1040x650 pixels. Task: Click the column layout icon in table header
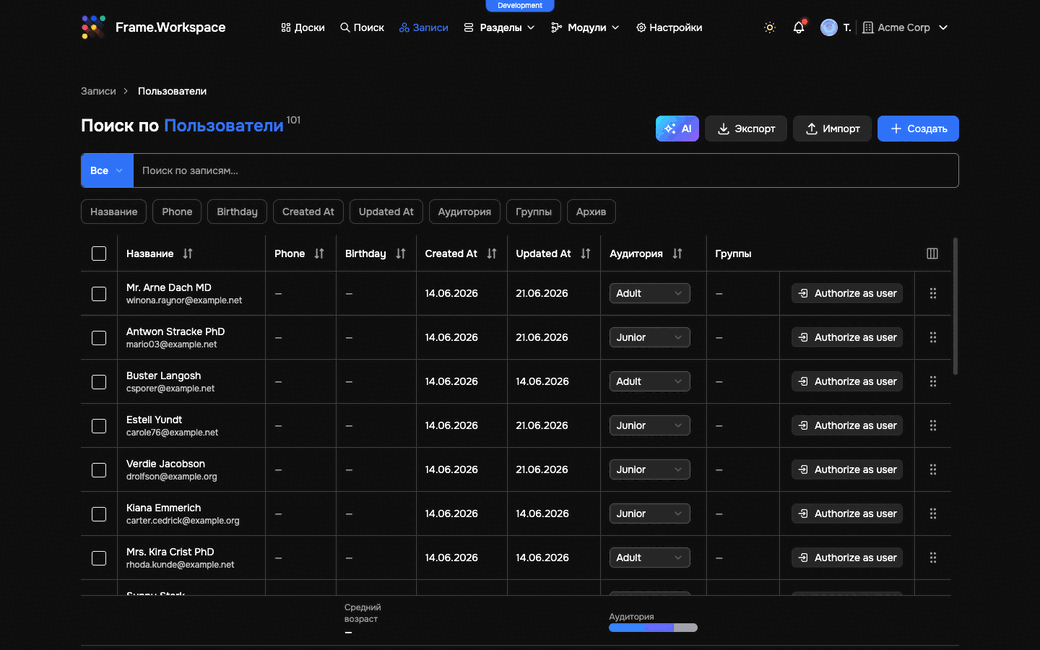click(x=932, y=253)
